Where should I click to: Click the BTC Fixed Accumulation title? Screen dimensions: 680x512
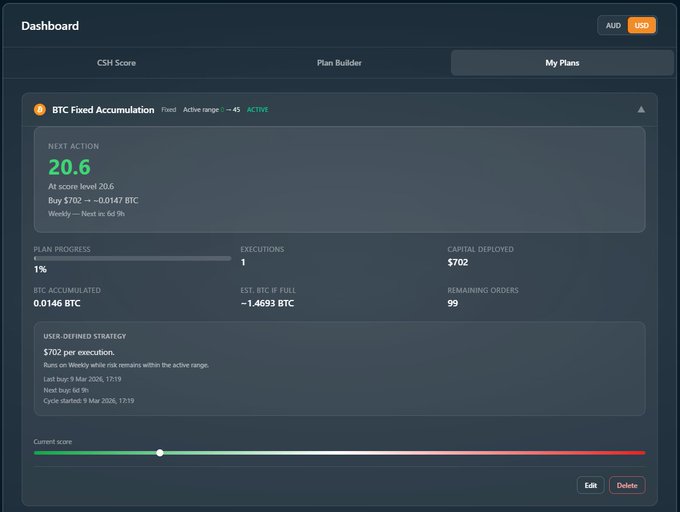(x=103, y=109)
